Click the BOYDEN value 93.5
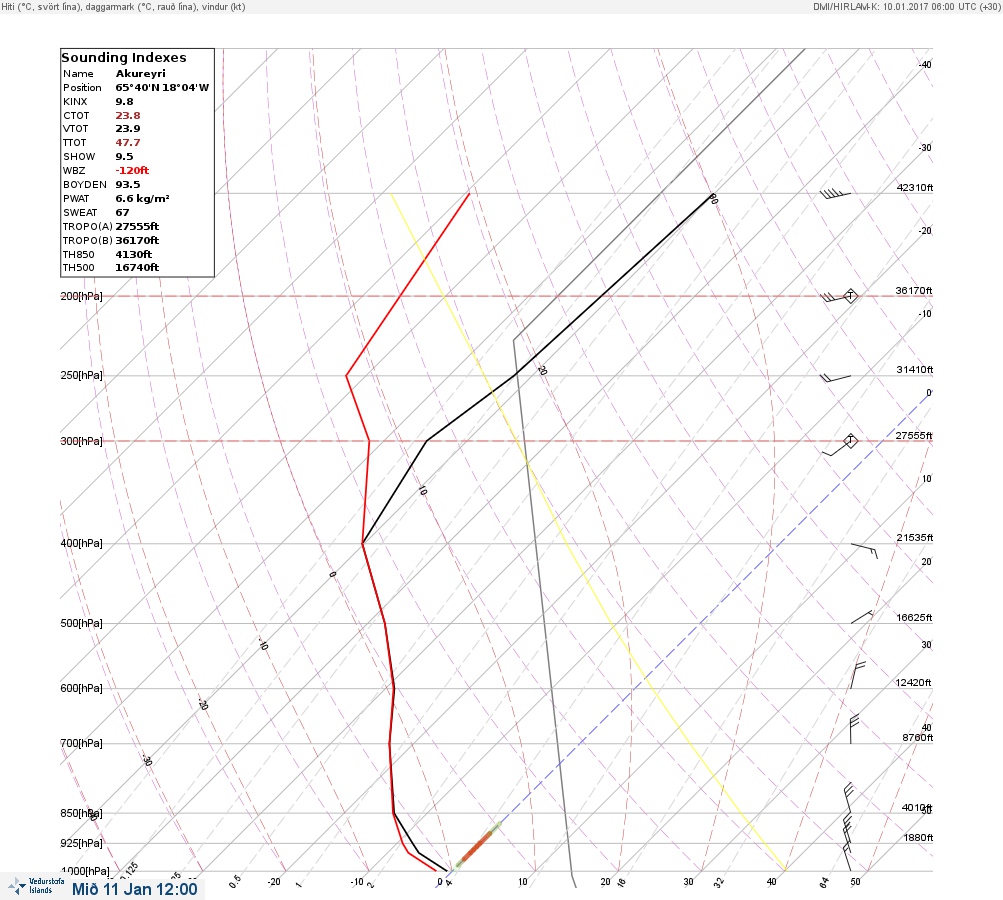Screen dimensions: 1003x900 (x=127, y=185)
